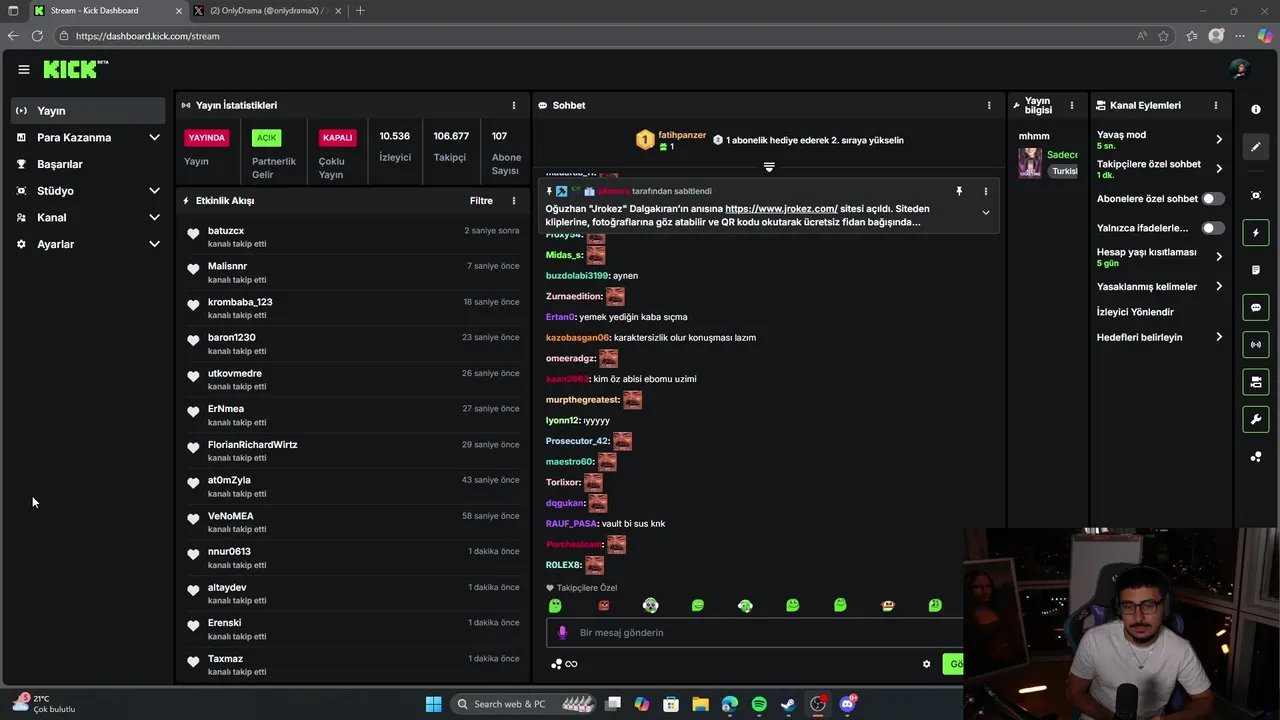Toggle the broadcast signal icon in the right toolbar
This screenshot has height=720, width=1280.
click(1256, 345)
